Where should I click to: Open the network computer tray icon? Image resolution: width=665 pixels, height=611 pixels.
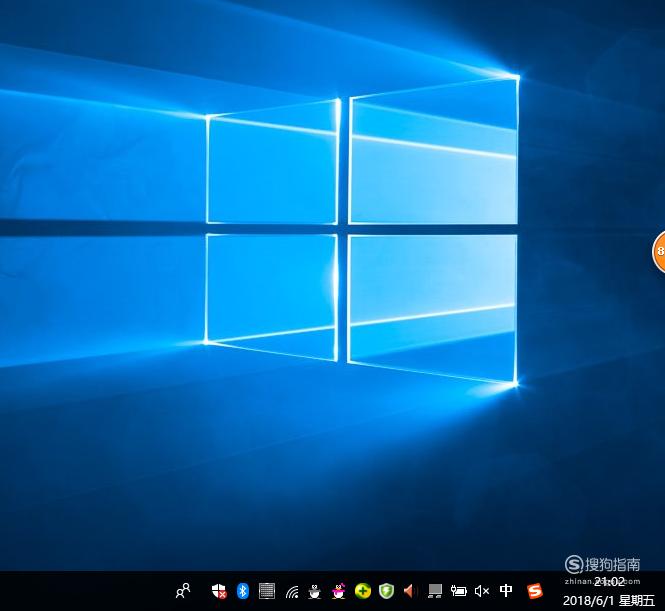(435, 591)
